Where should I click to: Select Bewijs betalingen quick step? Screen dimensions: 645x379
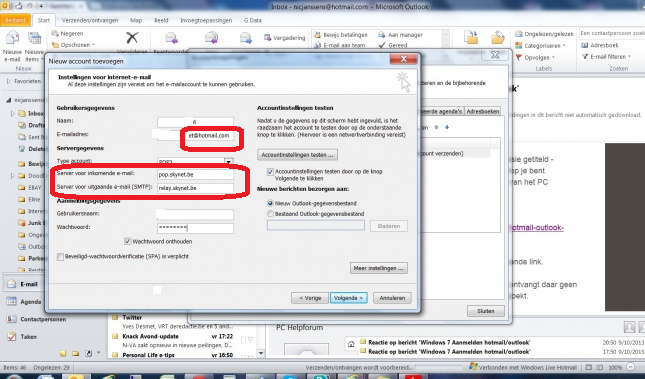(341, 35)
